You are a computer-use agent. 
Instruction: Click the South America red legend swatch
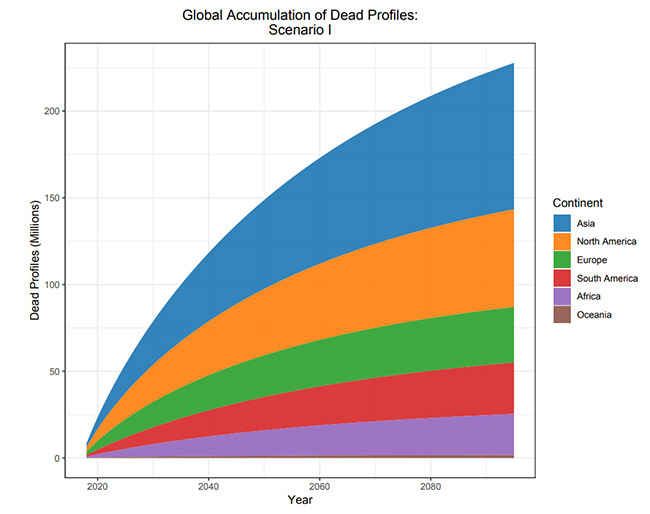pyautogui.click(x=562, y=278)
